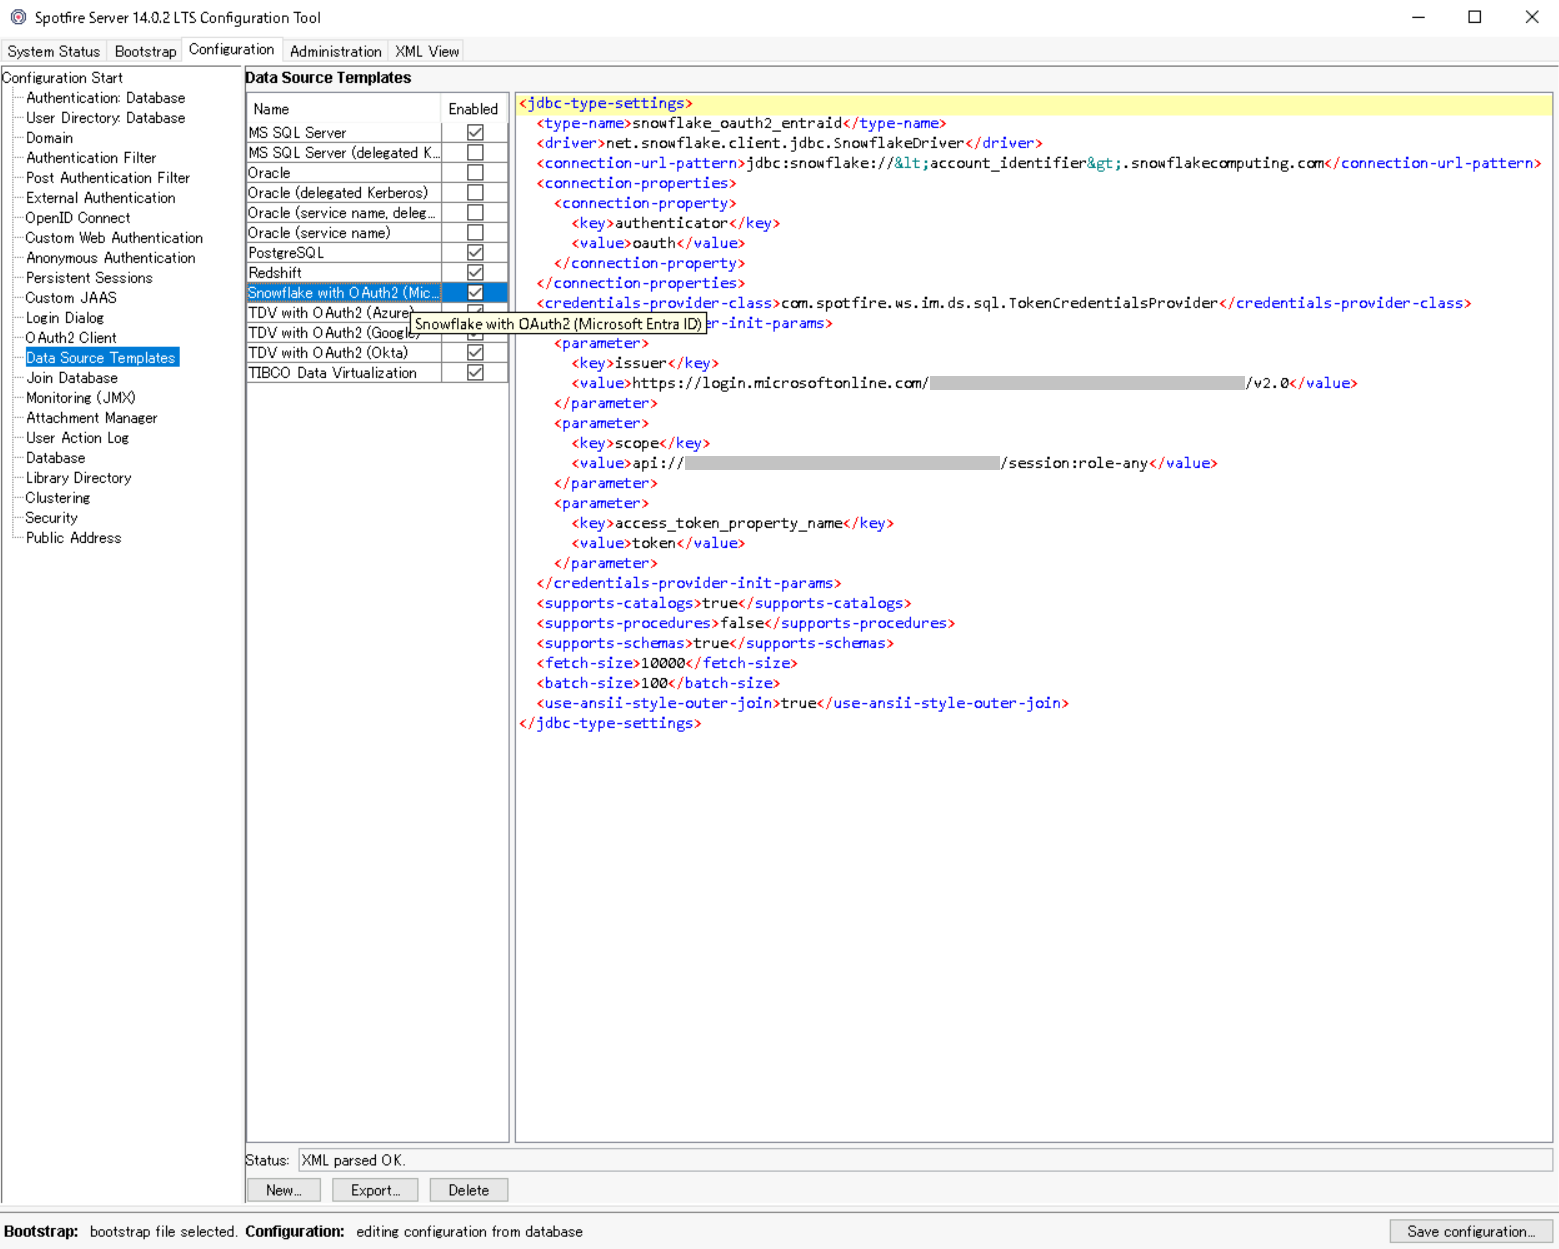The height and width of the screenshot is (1249, 1559).
Task: Select Oracle (delegated Kerberos) row
Action: pos(343,192)
